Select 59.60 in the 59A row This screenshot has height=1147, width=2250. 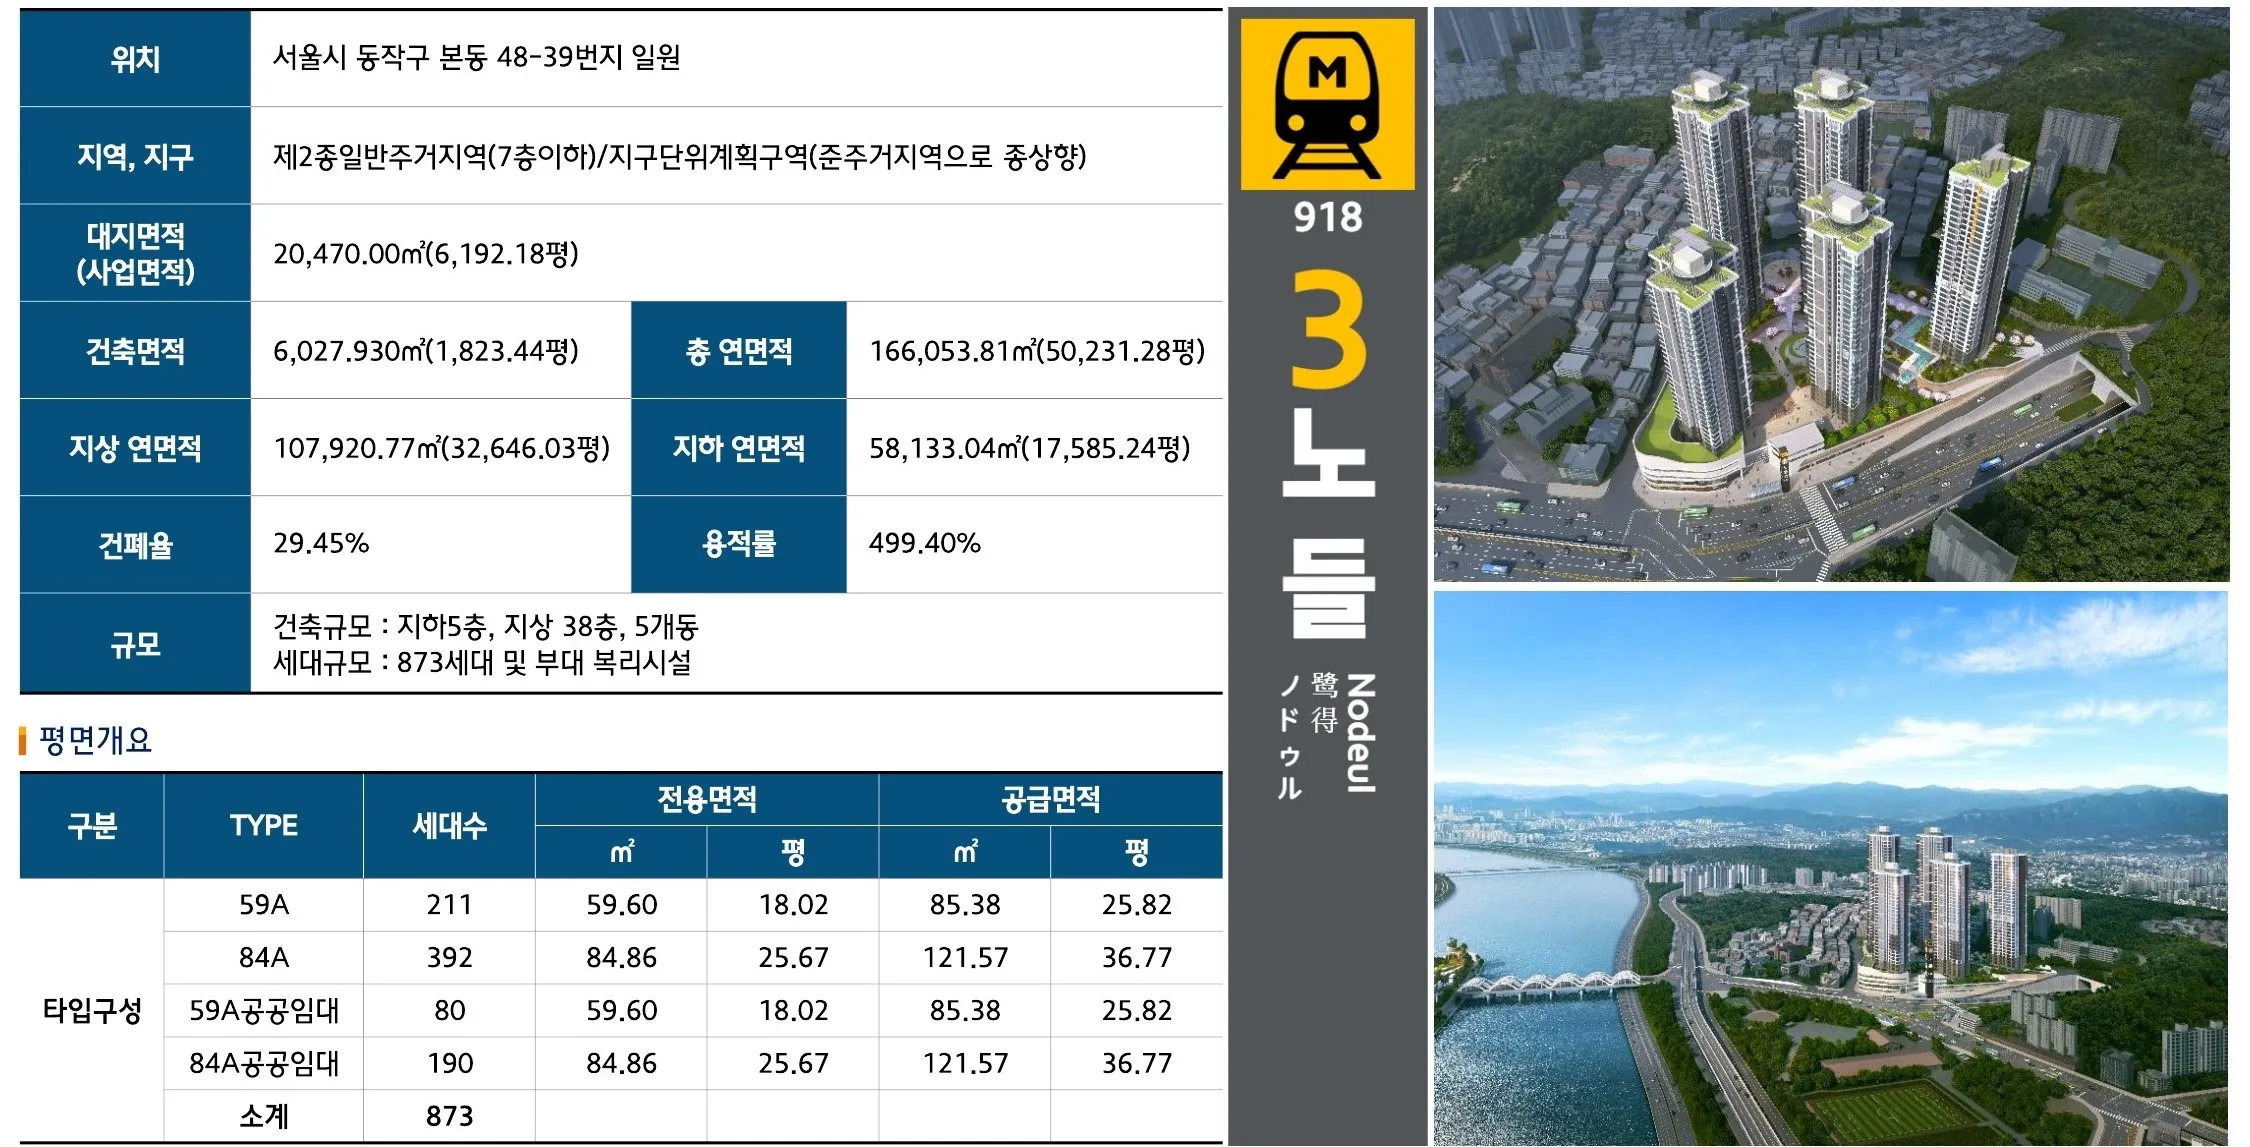coord(621,905)
